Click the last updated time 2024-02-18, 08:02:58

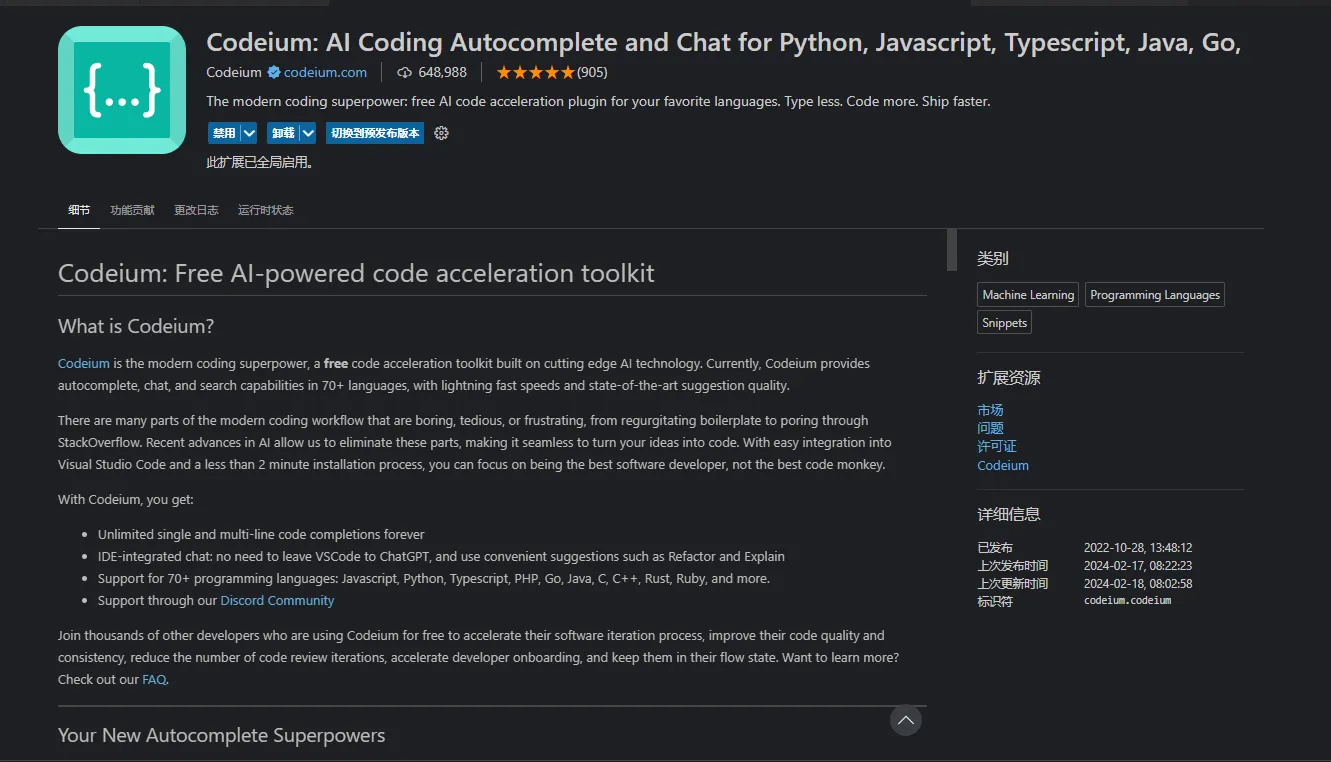tap(1138, 584)
